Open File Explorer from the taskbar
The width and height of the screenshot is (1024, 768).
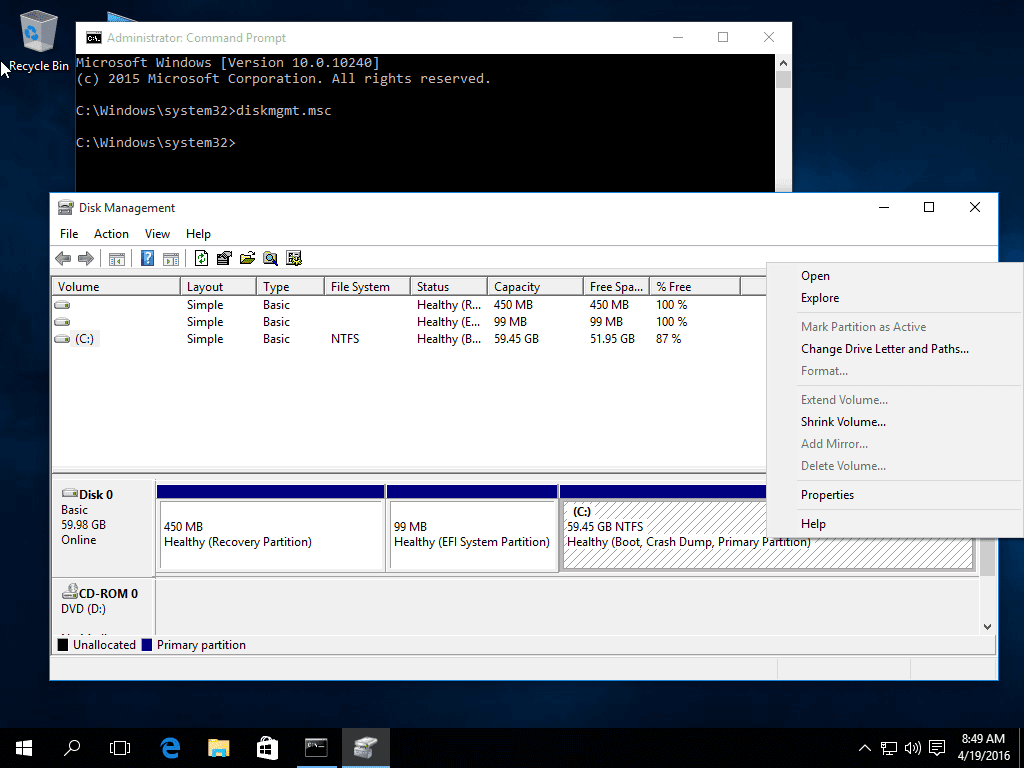pyautogui.click(x=219, y=748)
